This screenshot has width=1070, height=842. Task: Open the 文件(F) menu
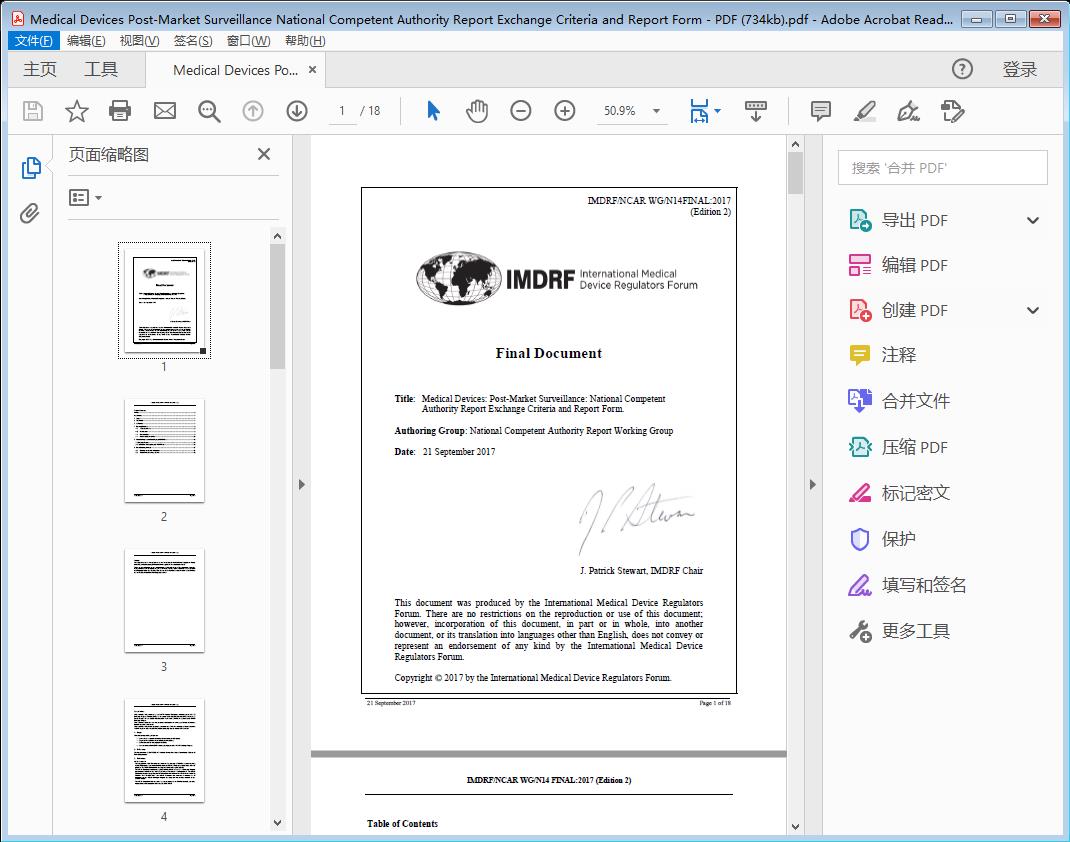tap(33, 41)
